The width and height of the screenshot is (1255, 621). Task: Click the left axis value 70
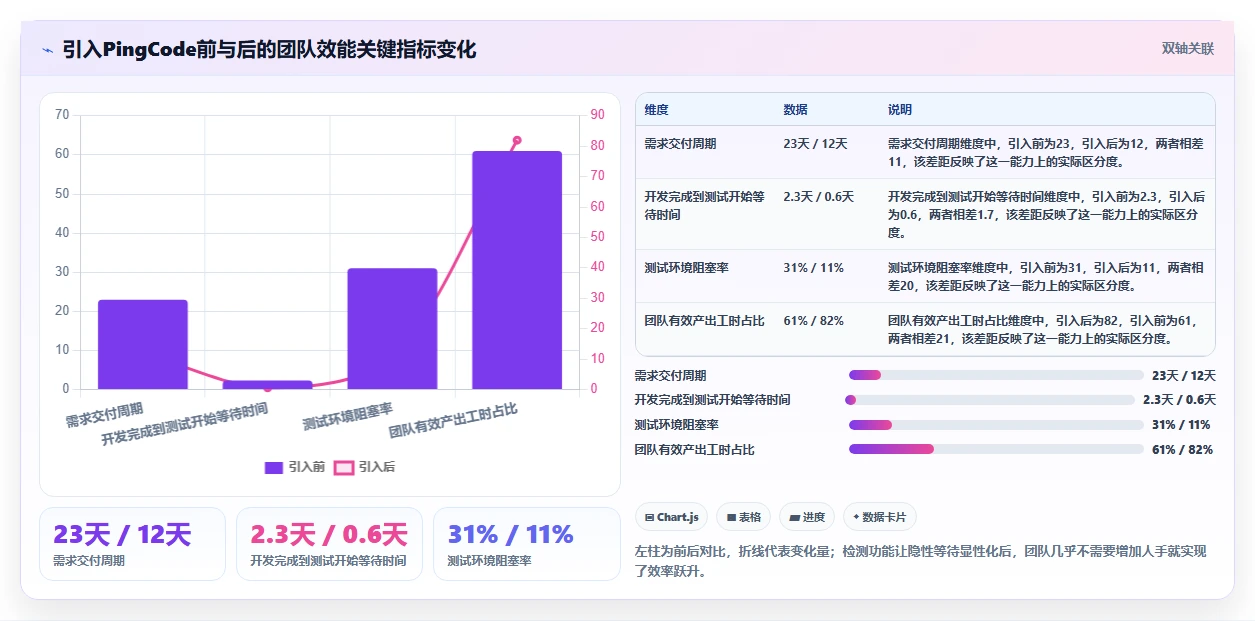(x=62, y=115)
